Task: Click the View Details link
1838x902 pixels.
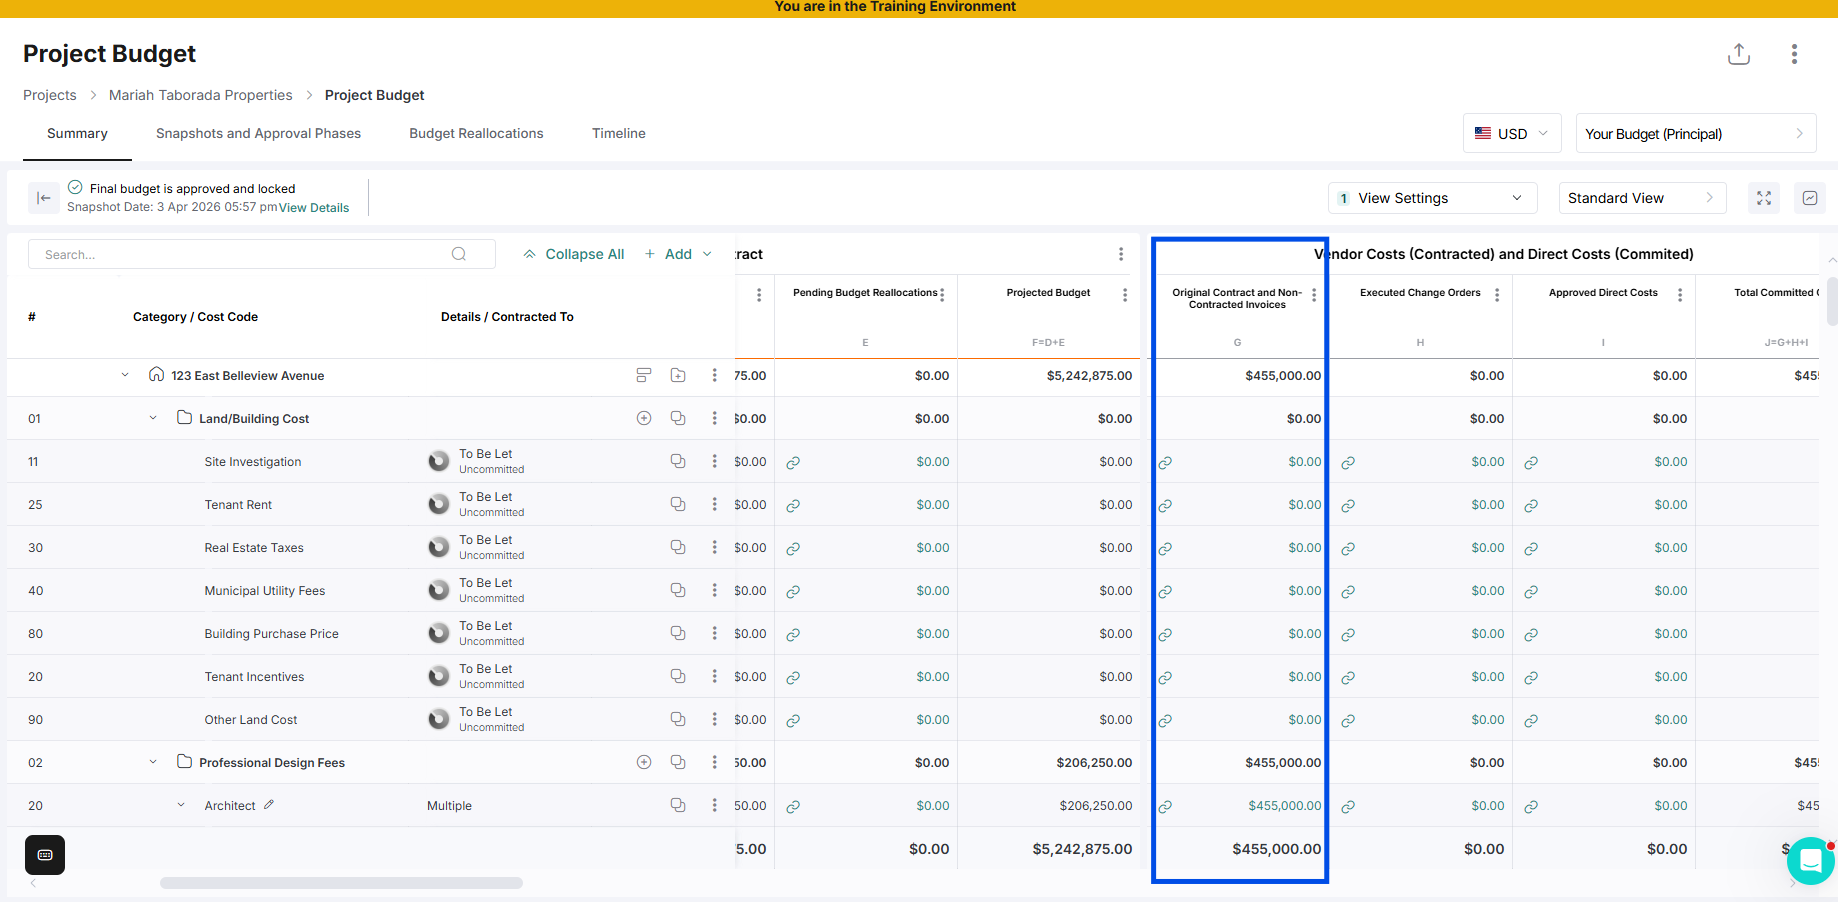Action: pos(314,208)
